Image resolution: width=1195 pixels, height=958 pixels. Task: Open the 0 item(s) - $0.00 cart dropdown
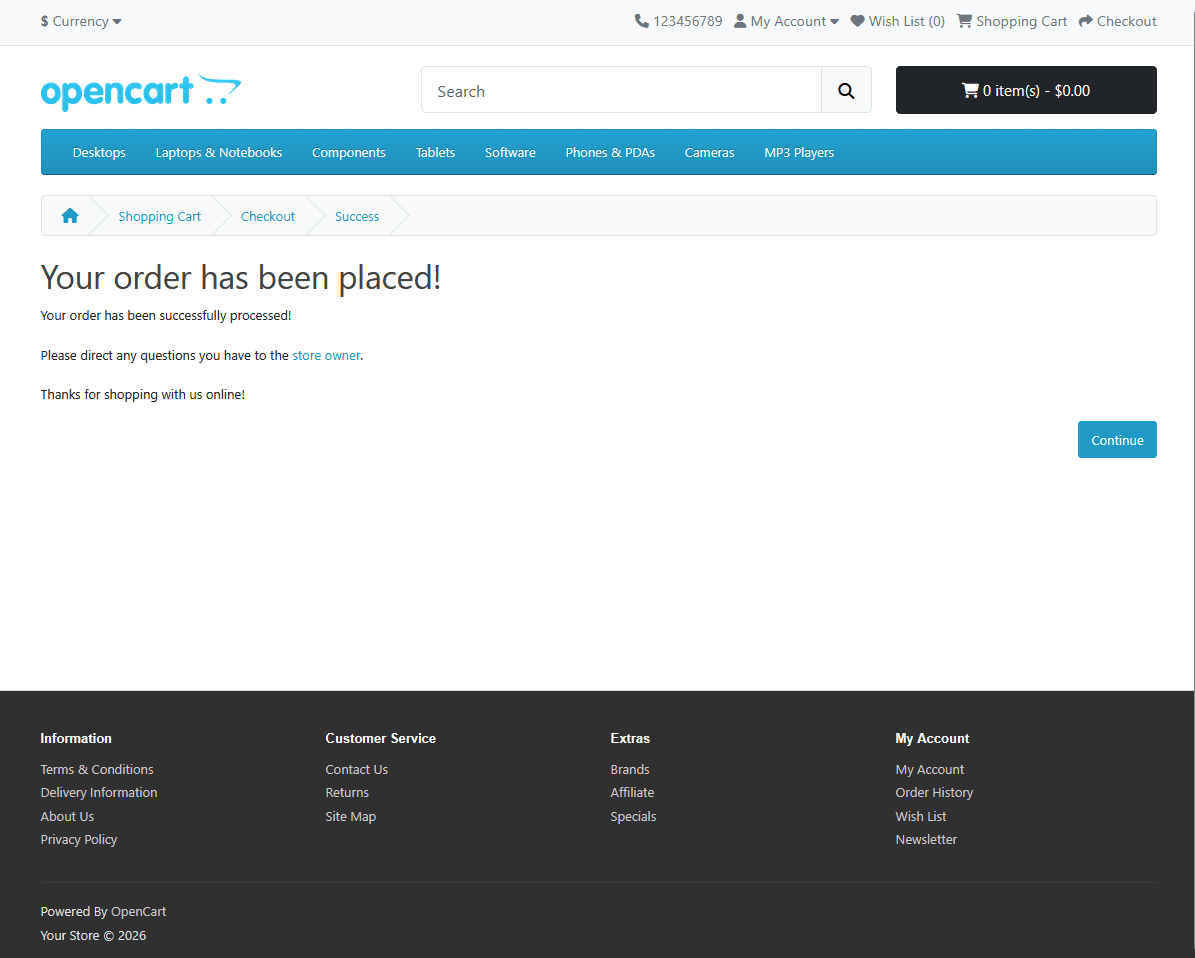(x=1026, y=90)
